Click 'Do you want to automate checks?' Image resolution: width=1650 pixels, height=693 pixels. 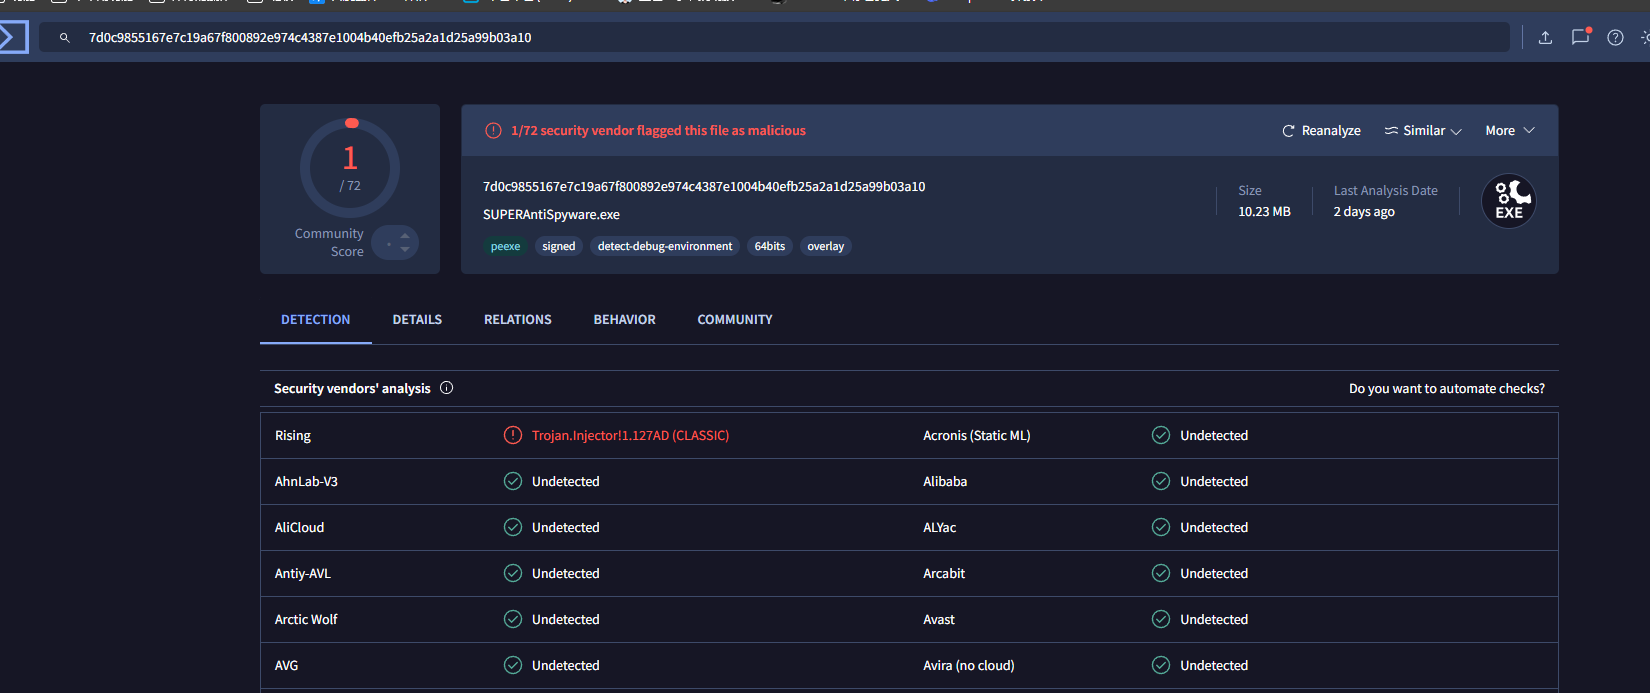coord(1447,389)
